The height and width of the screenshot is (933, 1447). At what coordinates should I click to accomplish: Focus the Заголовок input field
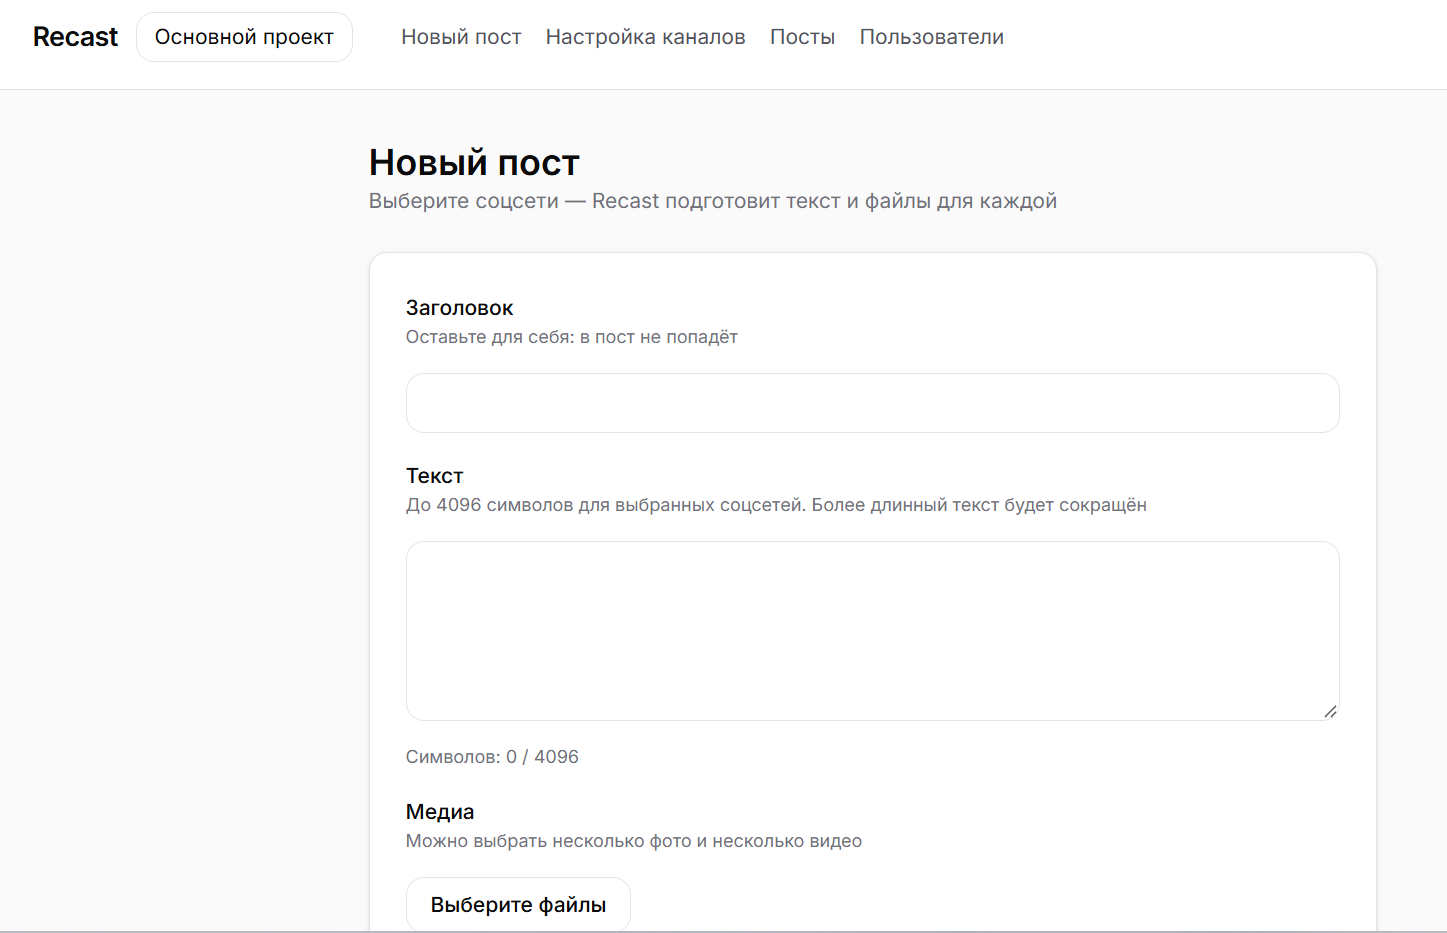click(872, 403)
